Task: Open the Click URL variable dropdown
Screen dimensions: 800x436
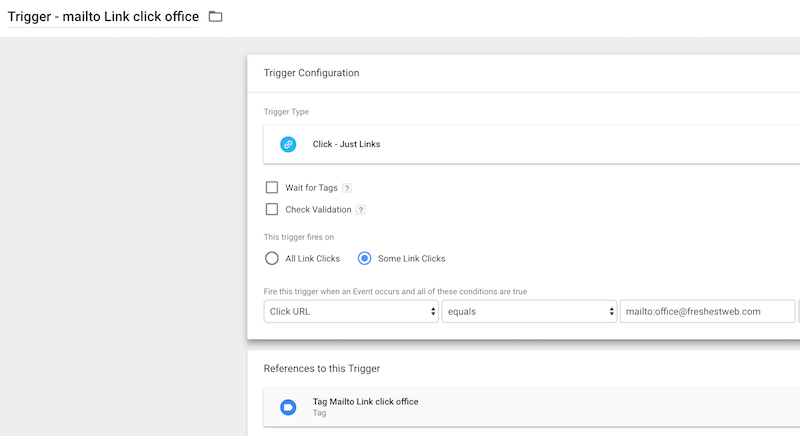Action: click(351, 311)
